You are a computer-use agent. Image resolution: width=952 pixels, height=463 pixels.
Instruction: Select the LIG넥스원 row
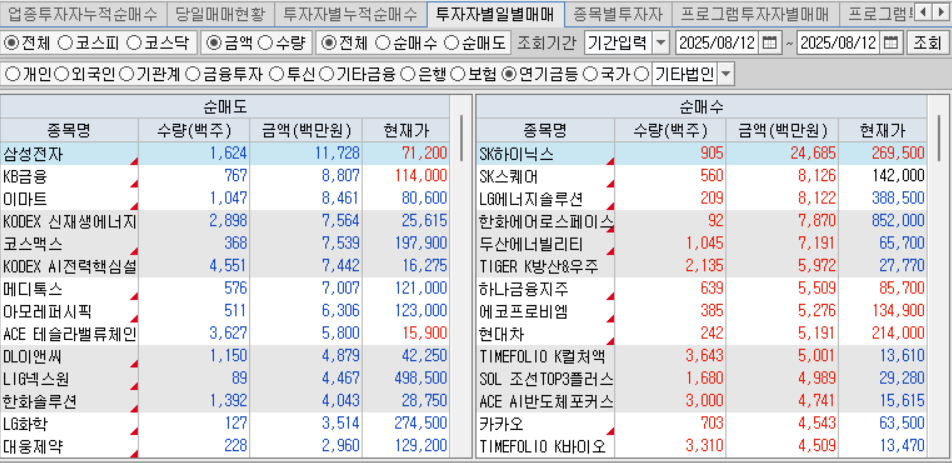[225, 379]
